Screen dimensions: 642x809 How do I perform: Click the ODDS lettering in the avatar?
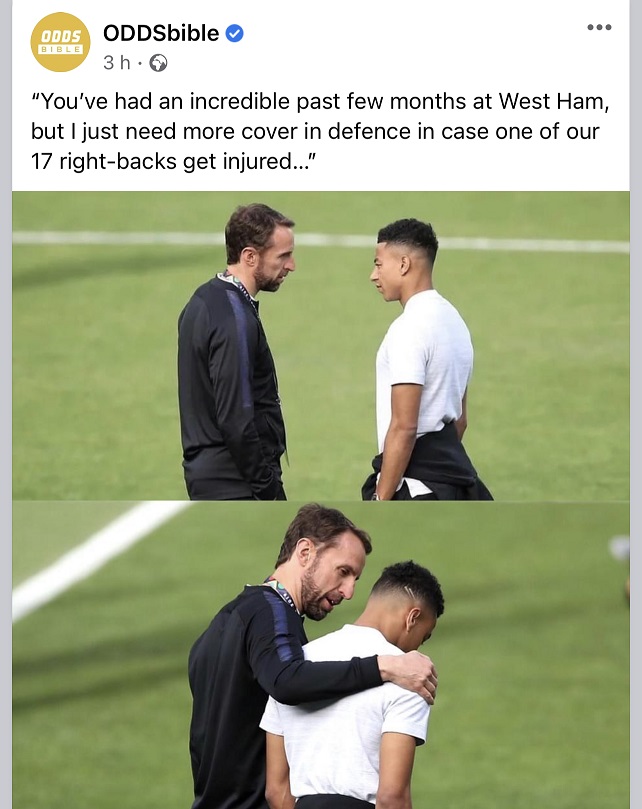(61, 36)
